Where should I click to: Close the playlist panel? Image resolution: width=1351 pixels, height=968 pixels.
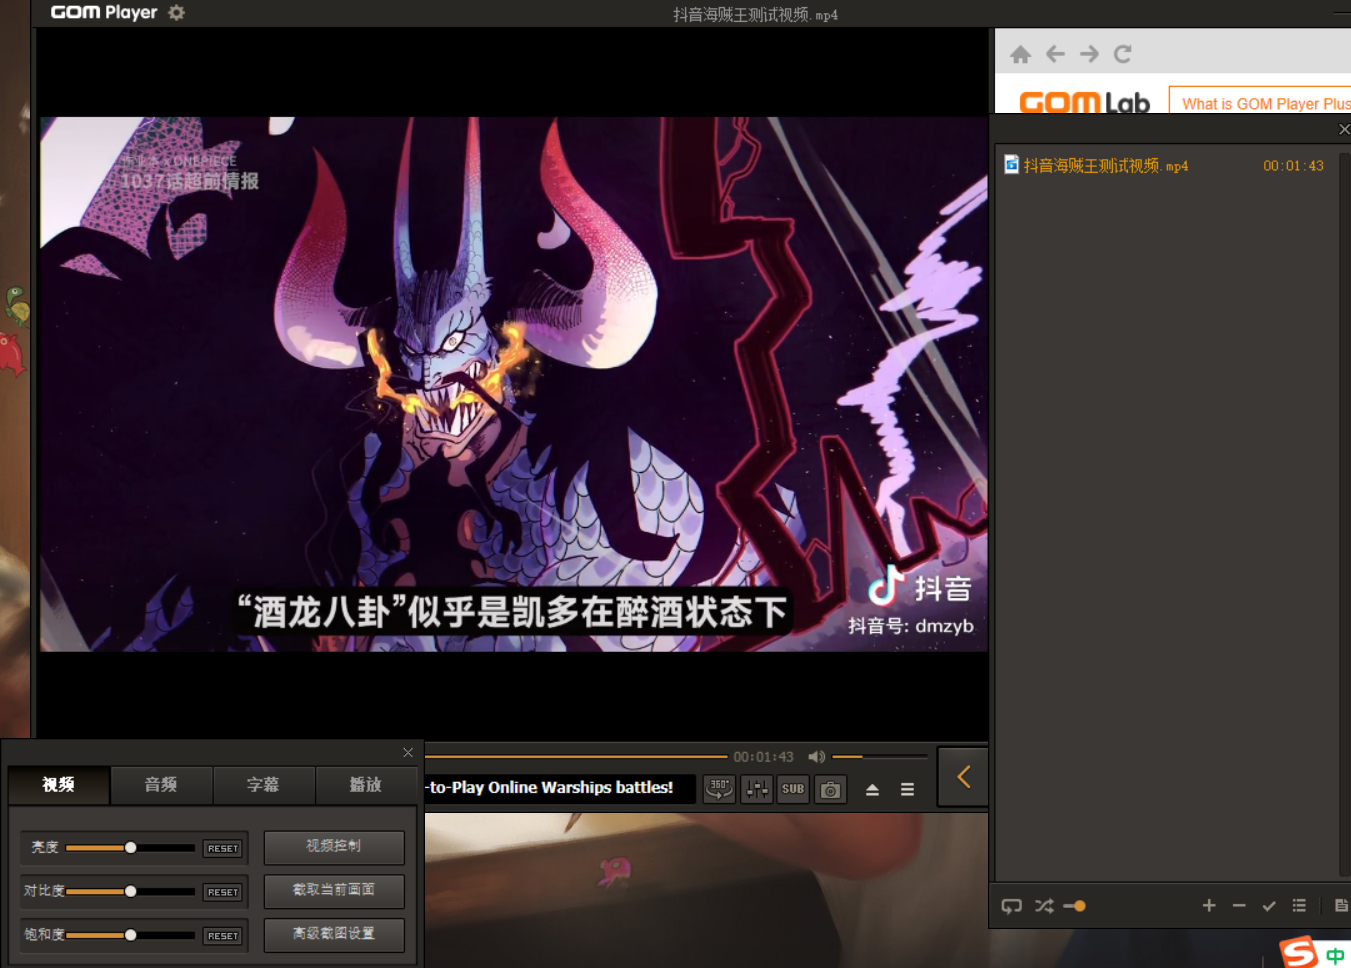pyautogui.click(x=1343, y=129)
